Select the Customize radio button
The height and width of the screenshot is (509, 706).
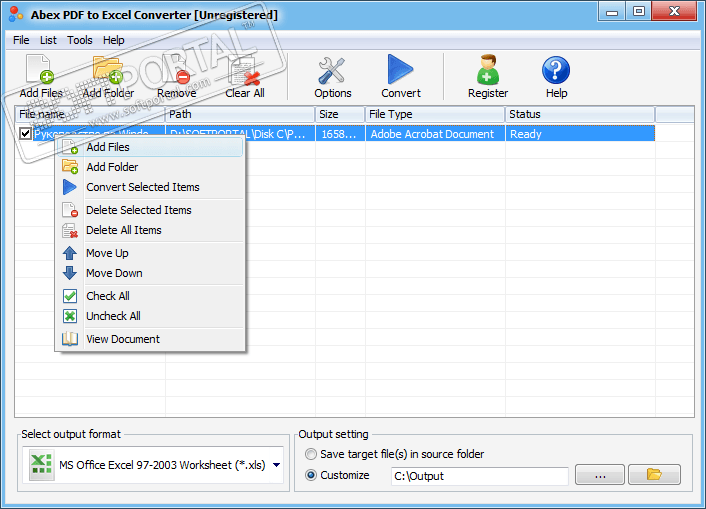311,475
